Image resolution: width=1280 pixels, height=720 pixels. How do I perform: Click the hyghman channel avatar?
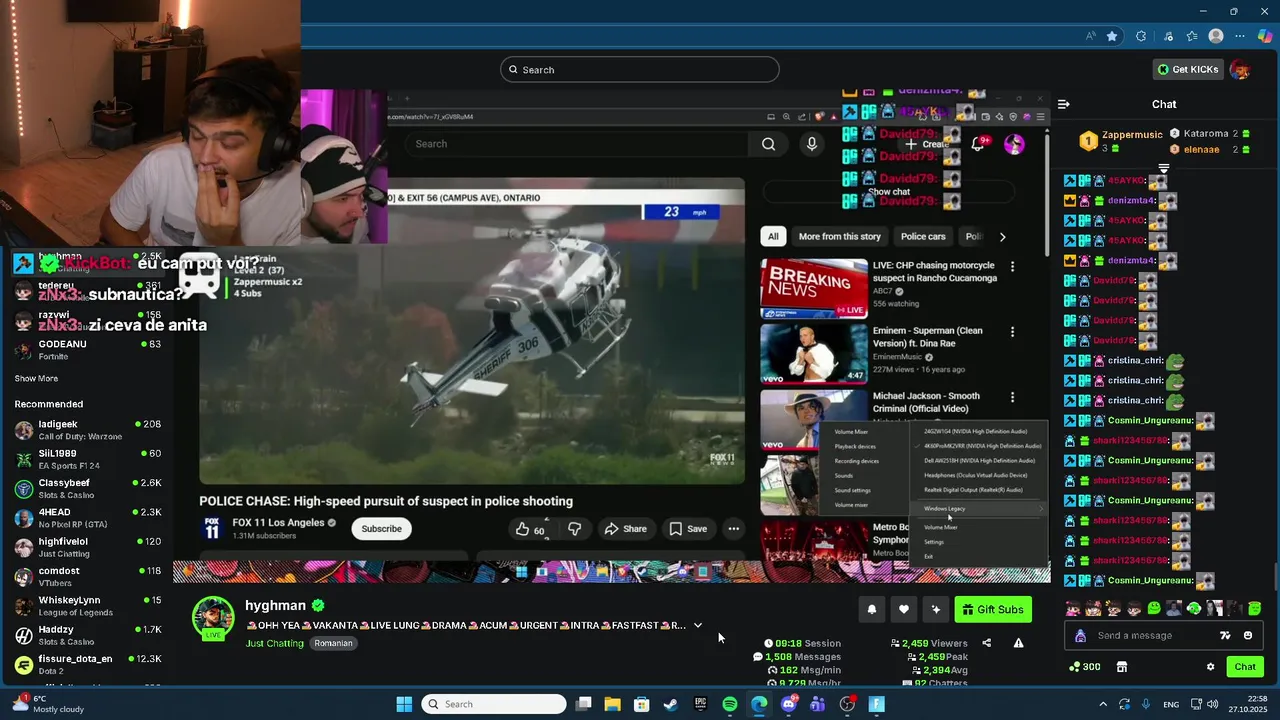(x=213, y=618)
